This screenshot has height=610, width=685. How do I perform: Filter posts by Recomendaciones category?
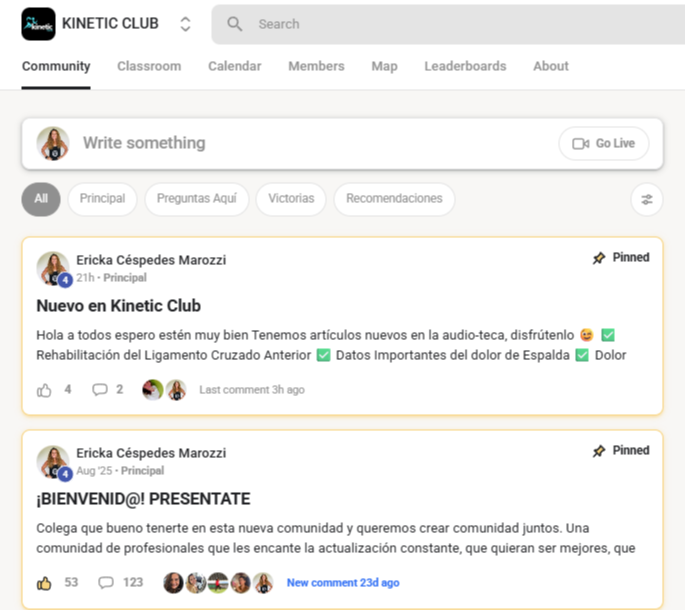click(394, 199)
